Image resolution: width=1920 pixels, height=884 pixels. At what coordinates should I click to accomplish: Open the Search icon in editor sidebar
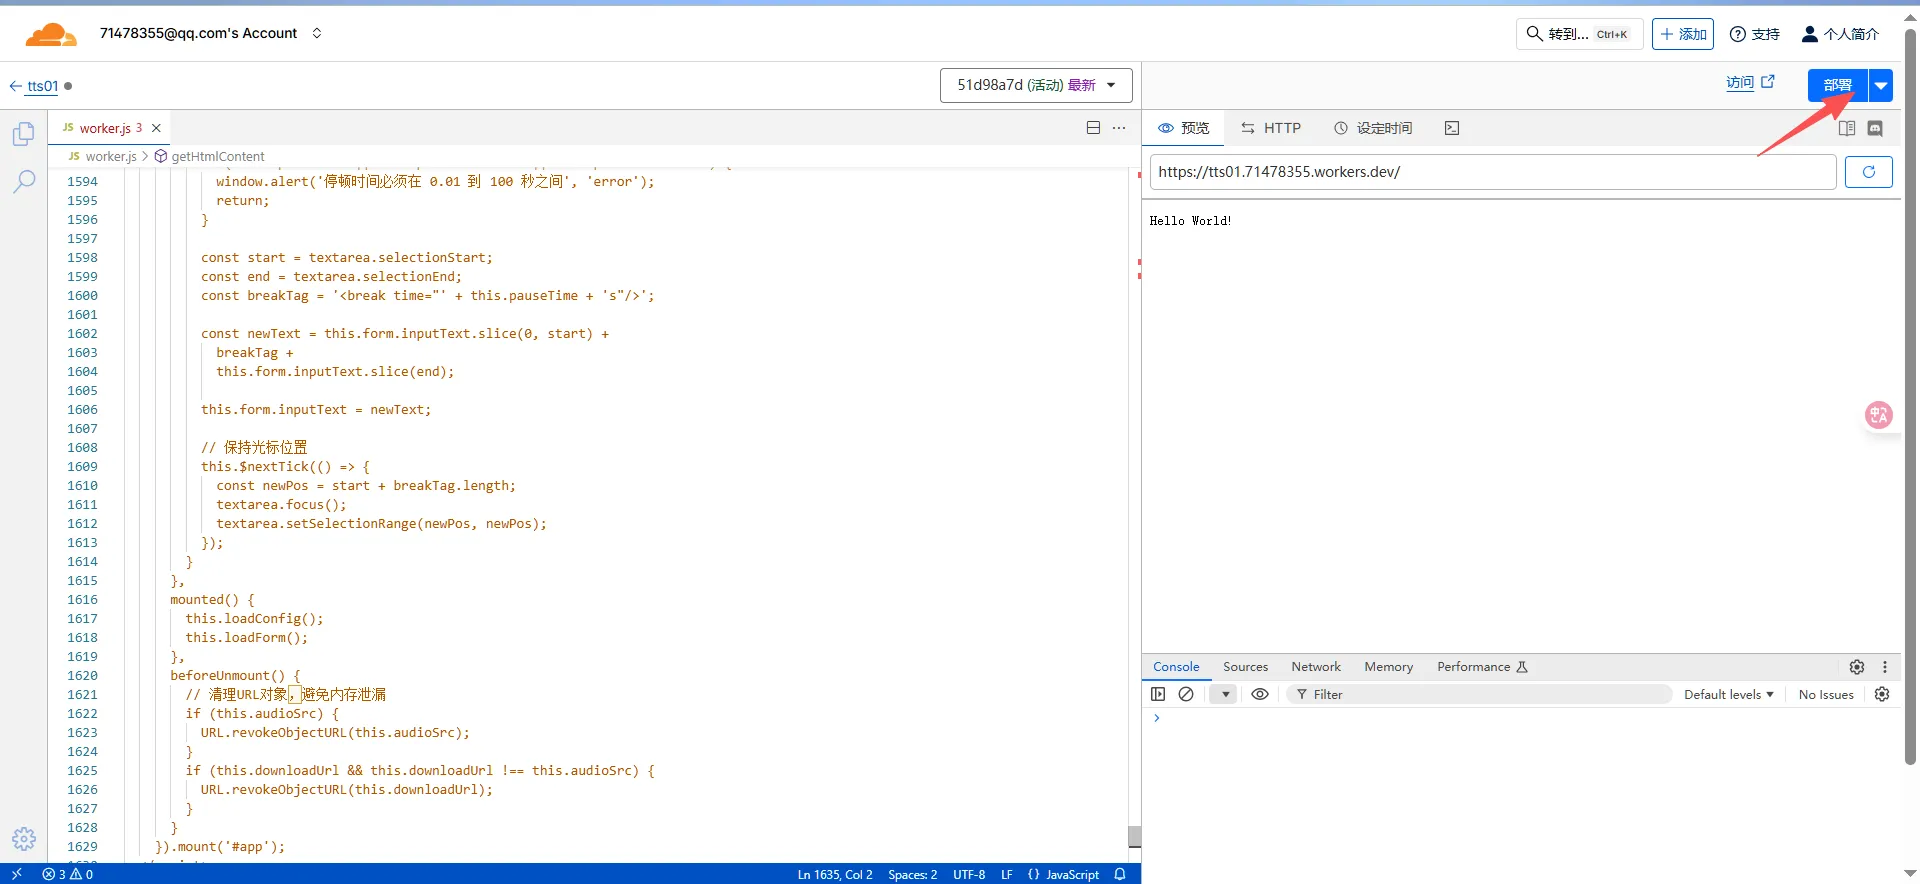click(24, 181)
